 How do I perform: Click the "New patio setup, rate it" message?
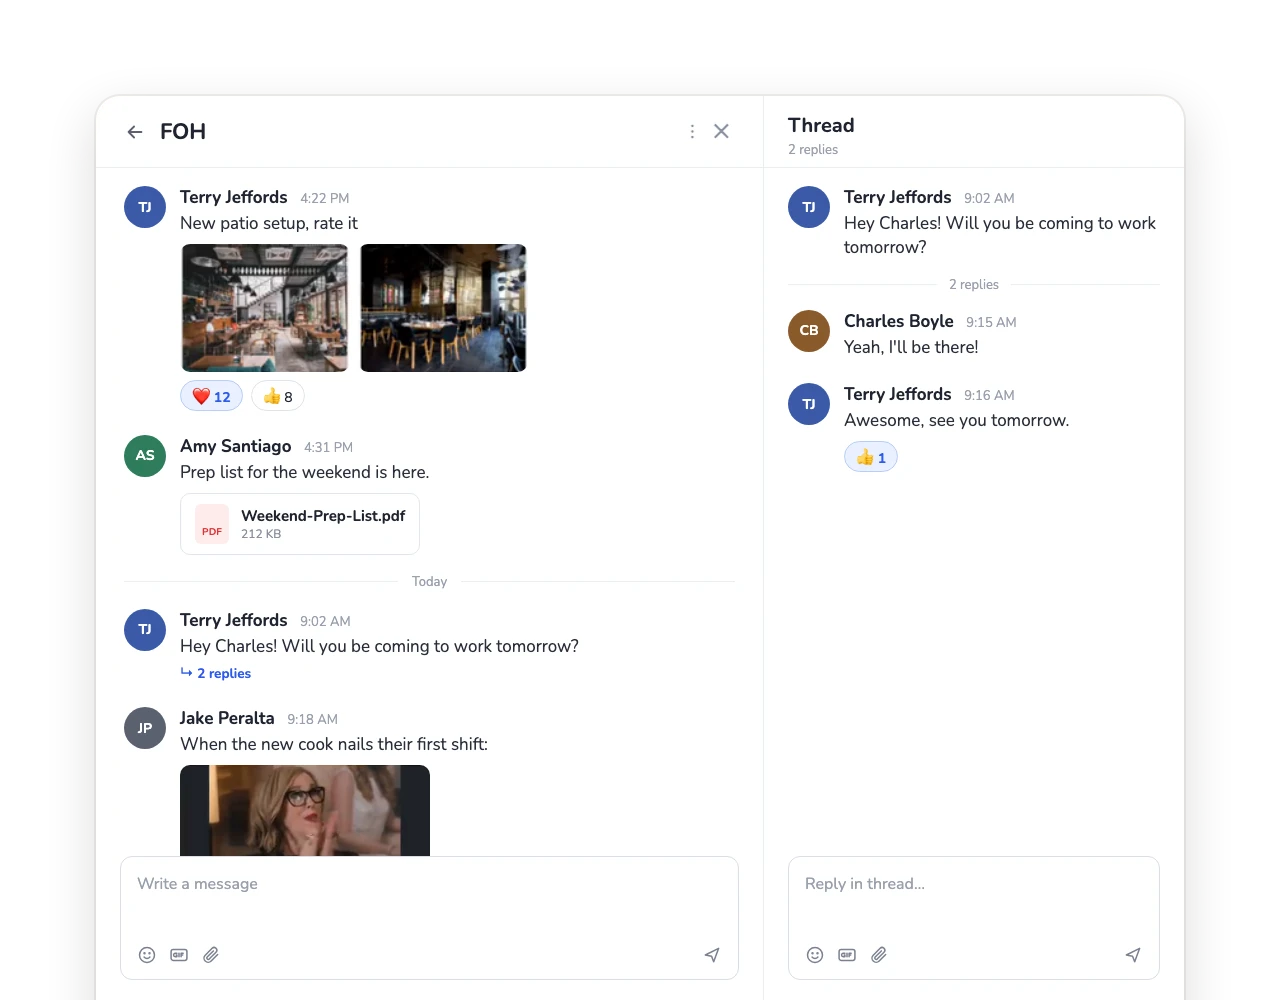point(269,223)
